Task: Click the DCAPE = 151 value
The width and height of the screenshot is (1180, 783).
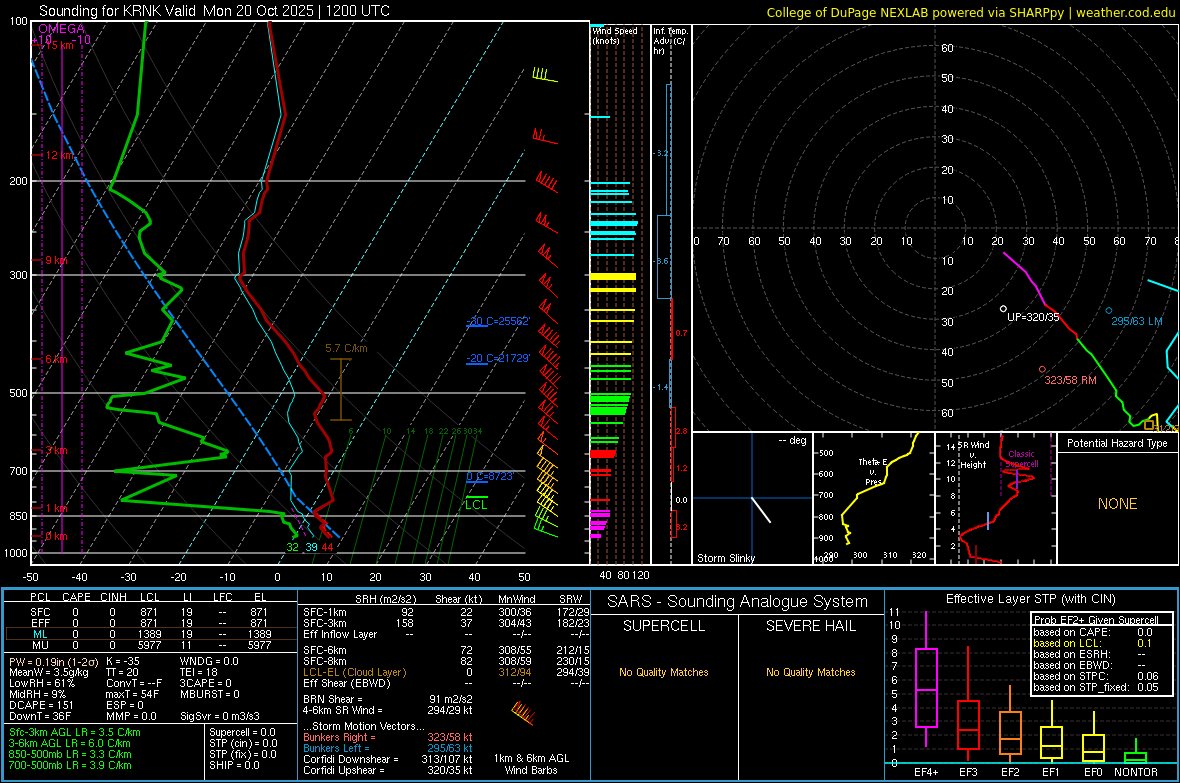Action: click(41, 705)
